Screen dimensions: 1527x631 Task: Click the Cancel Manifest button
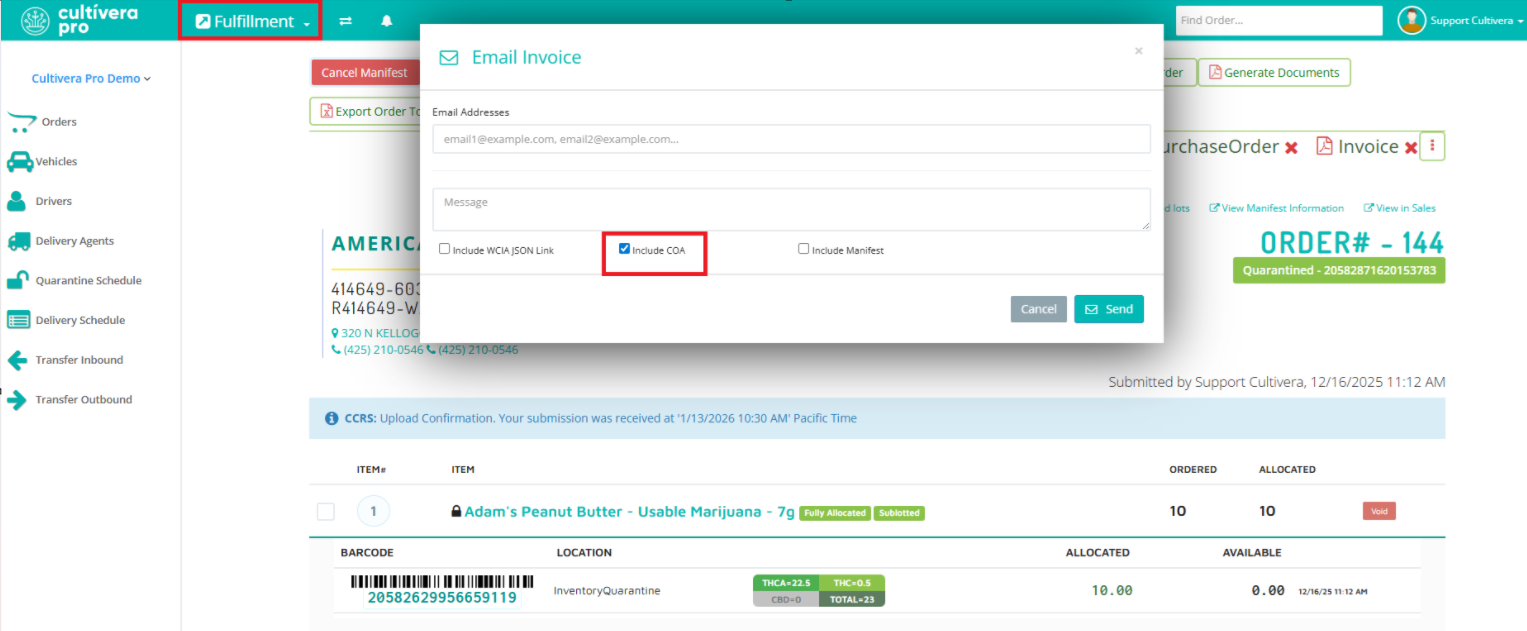(x=364, y=73)
